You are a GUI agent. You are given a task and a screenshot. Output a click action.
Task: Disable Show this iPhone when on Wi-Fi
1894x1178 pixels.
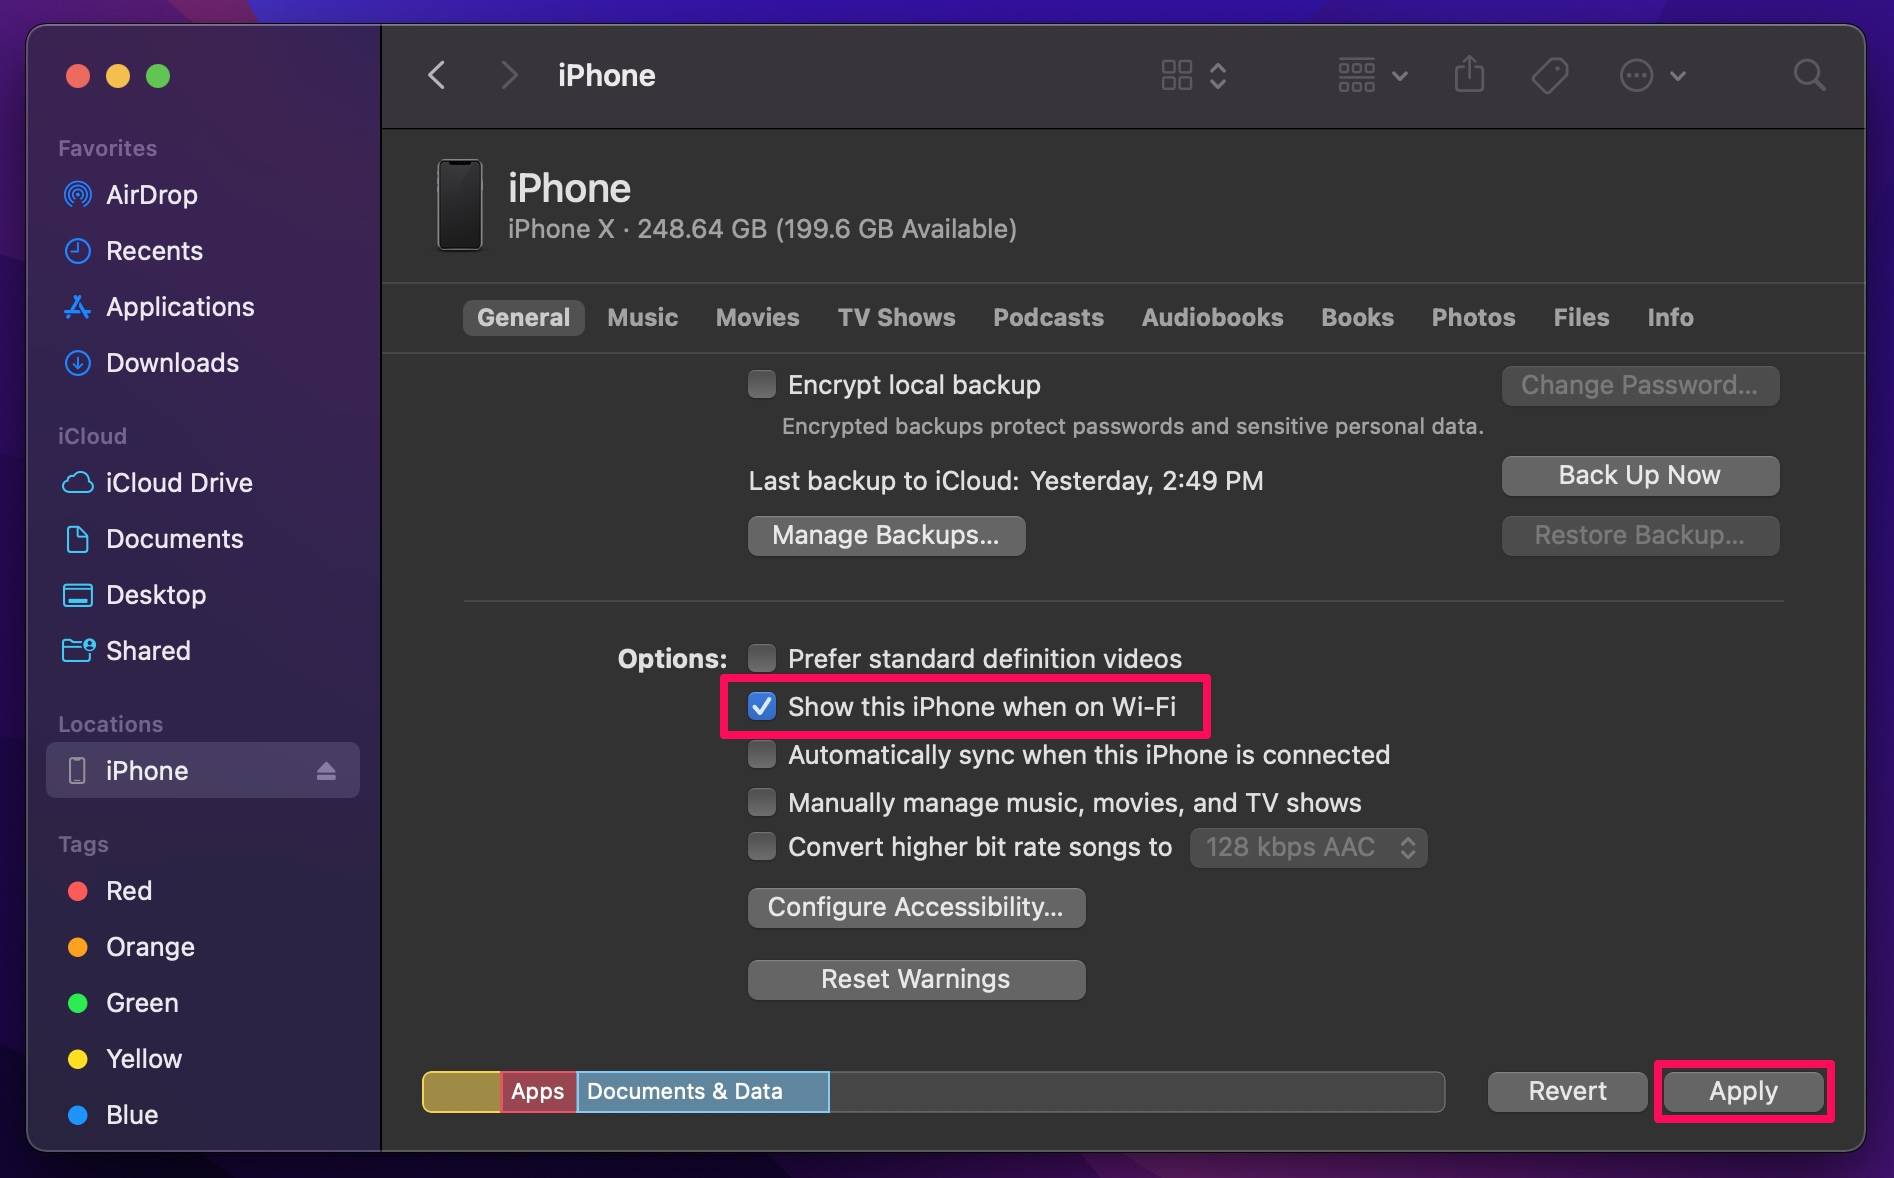(762, 707)
